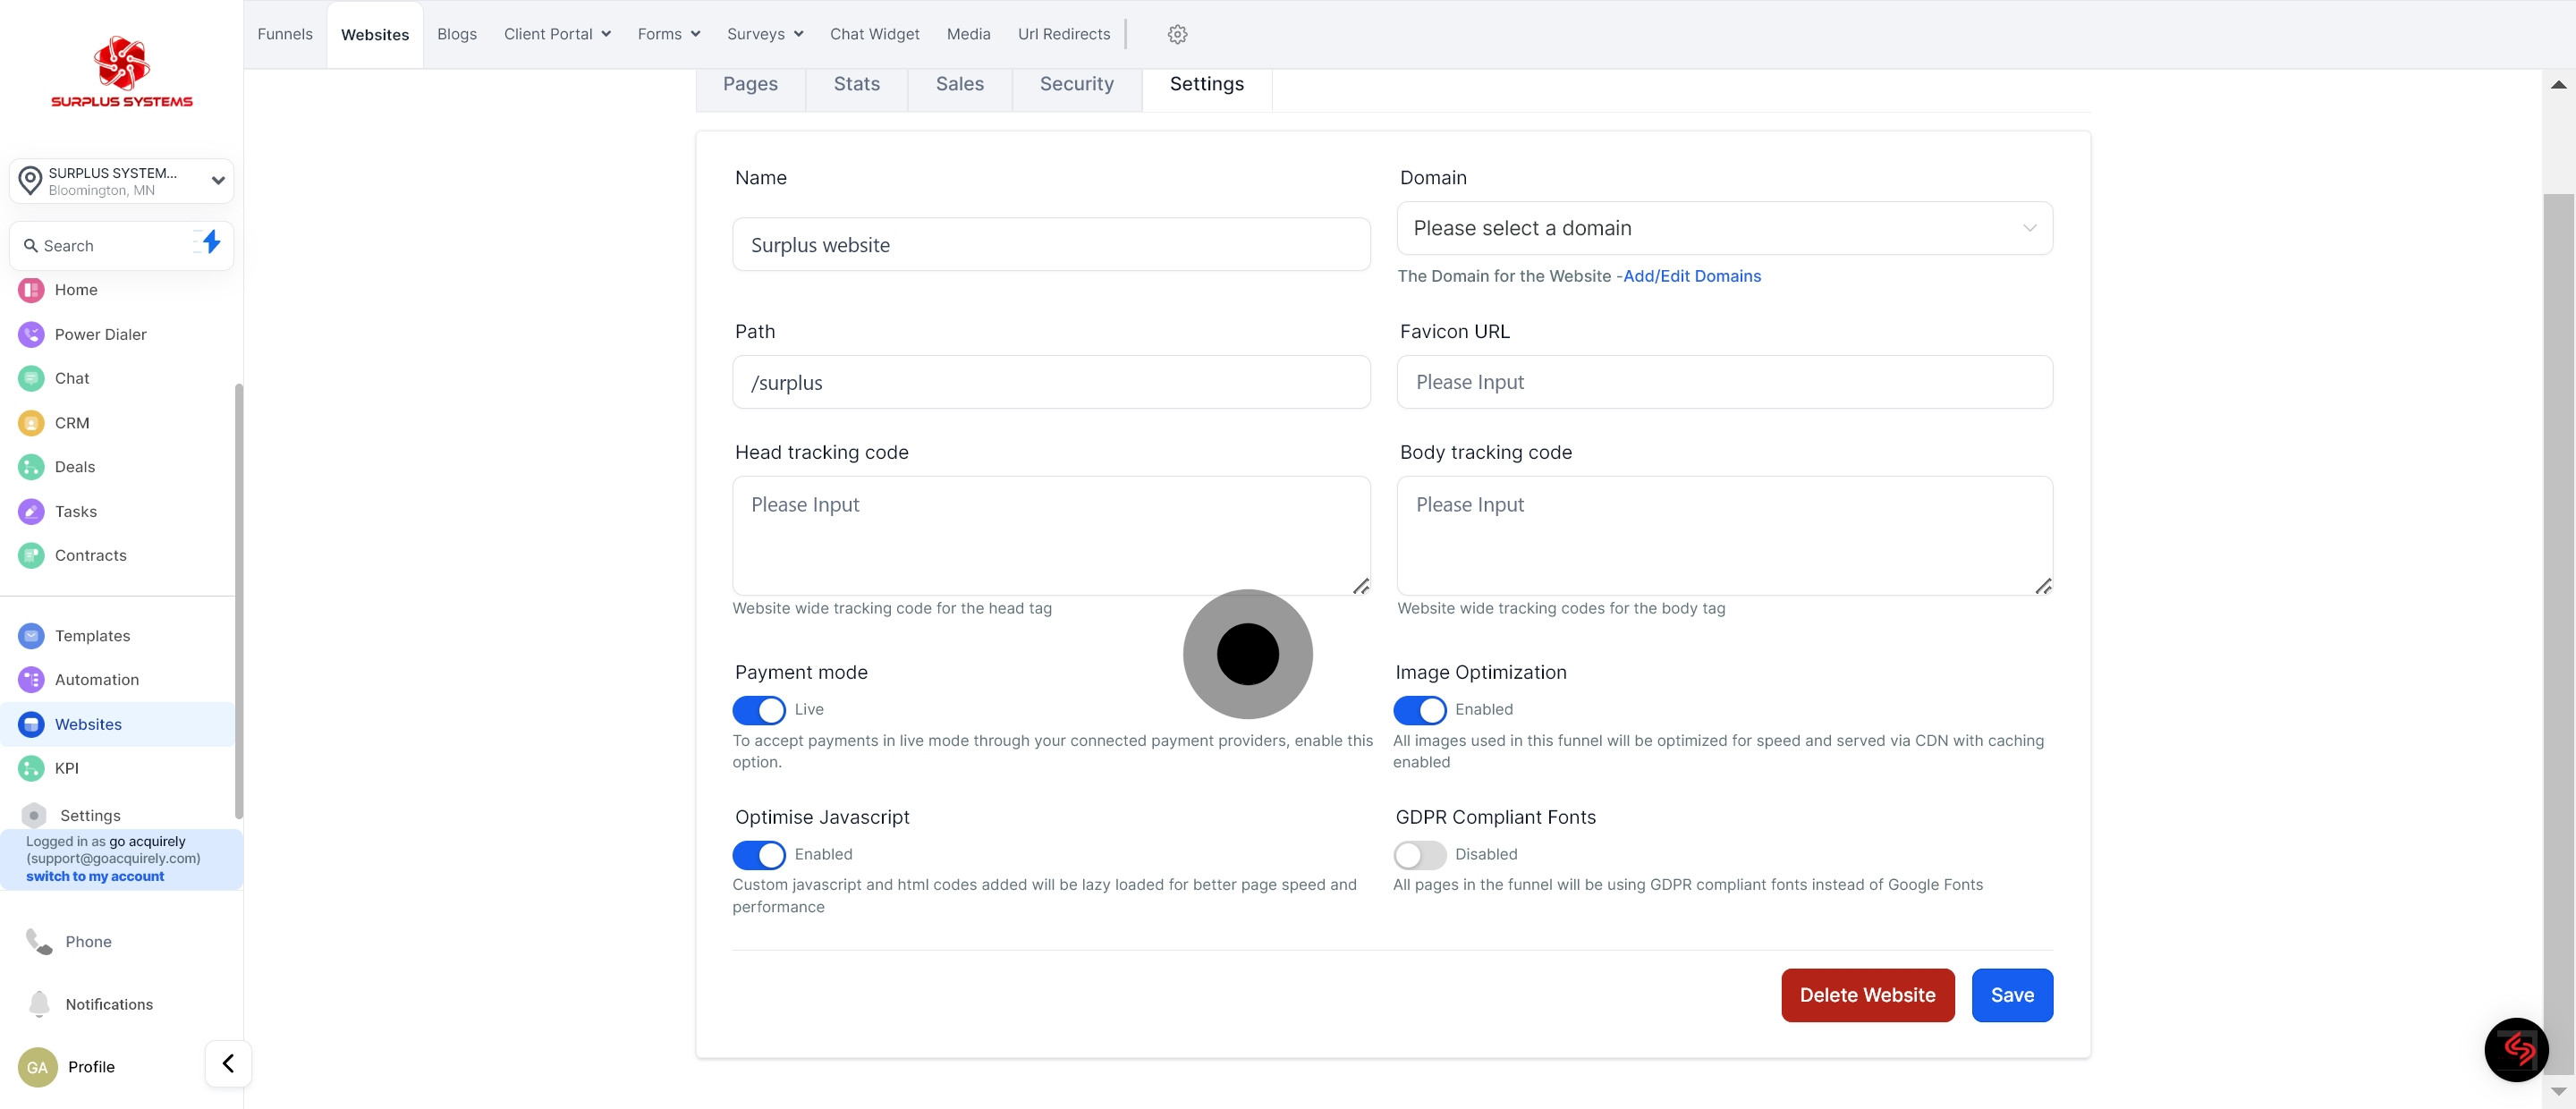Open Notifications bell in sidebar
The width and height of the screenshot is (2576, 1109).
39,1003
